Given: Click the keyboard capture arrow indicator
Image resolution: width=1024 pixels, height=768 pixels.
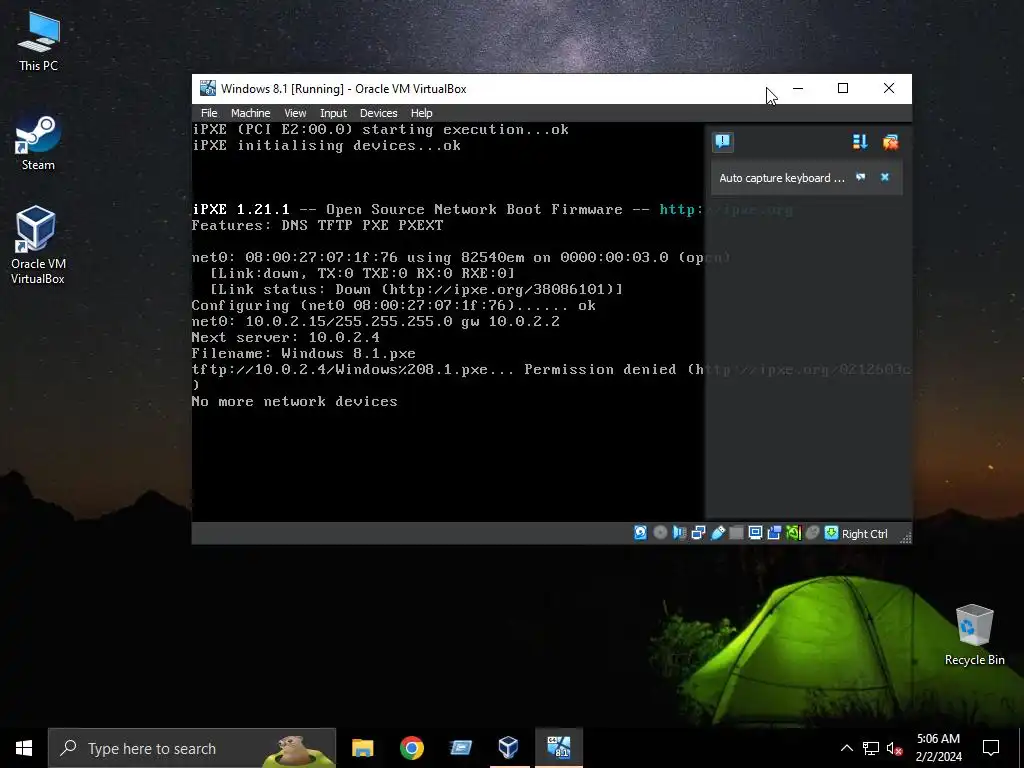Looking at the screenshot, I should (x=831, y=533).
